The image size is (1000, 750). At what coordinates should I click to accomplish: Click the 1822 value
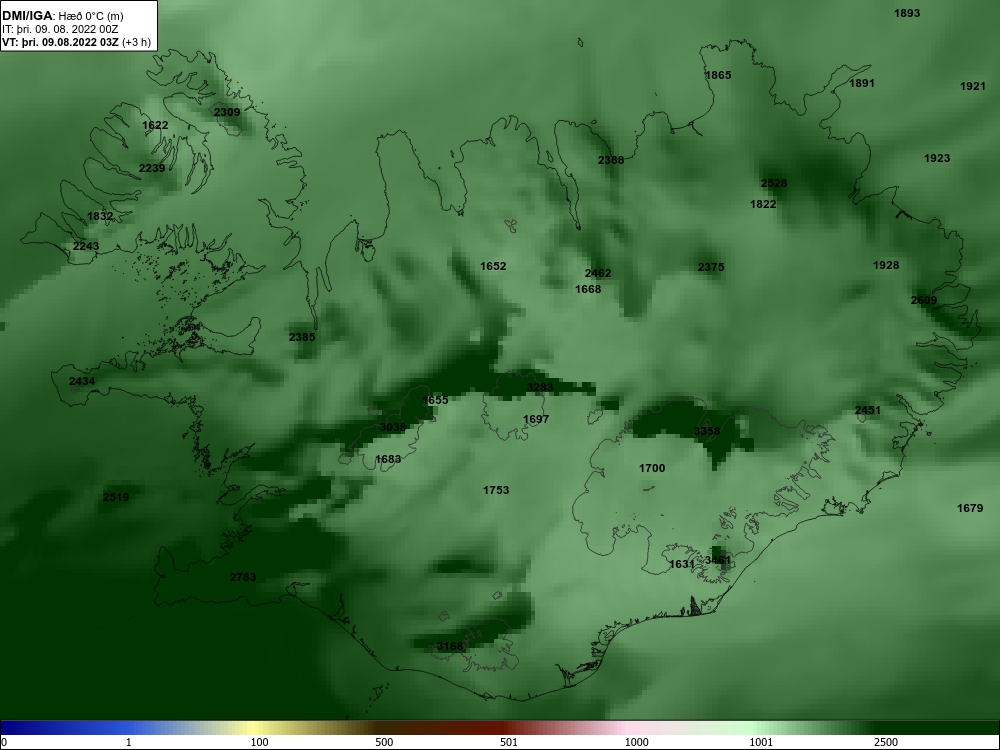point(763,204)
